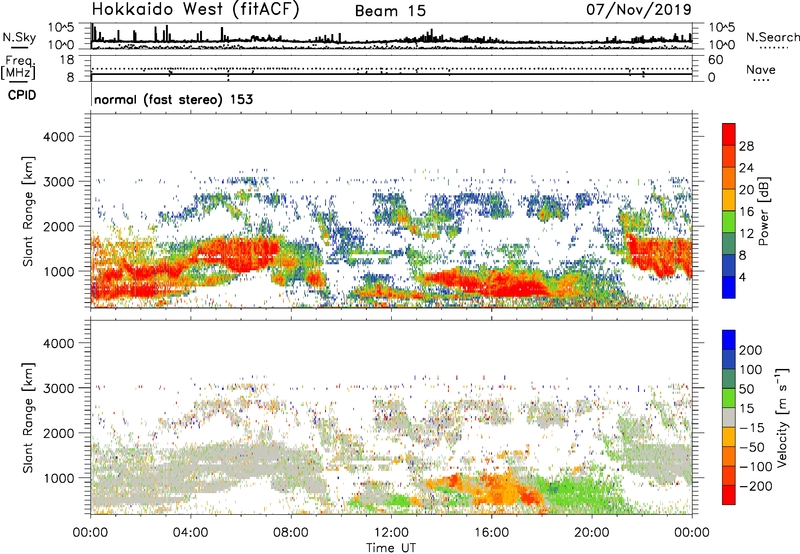Click the 'Velocity [m s-1]' colorbar title
Viewport: 800px width, 554px height.
pyautogui.click(x=782, y=417)
